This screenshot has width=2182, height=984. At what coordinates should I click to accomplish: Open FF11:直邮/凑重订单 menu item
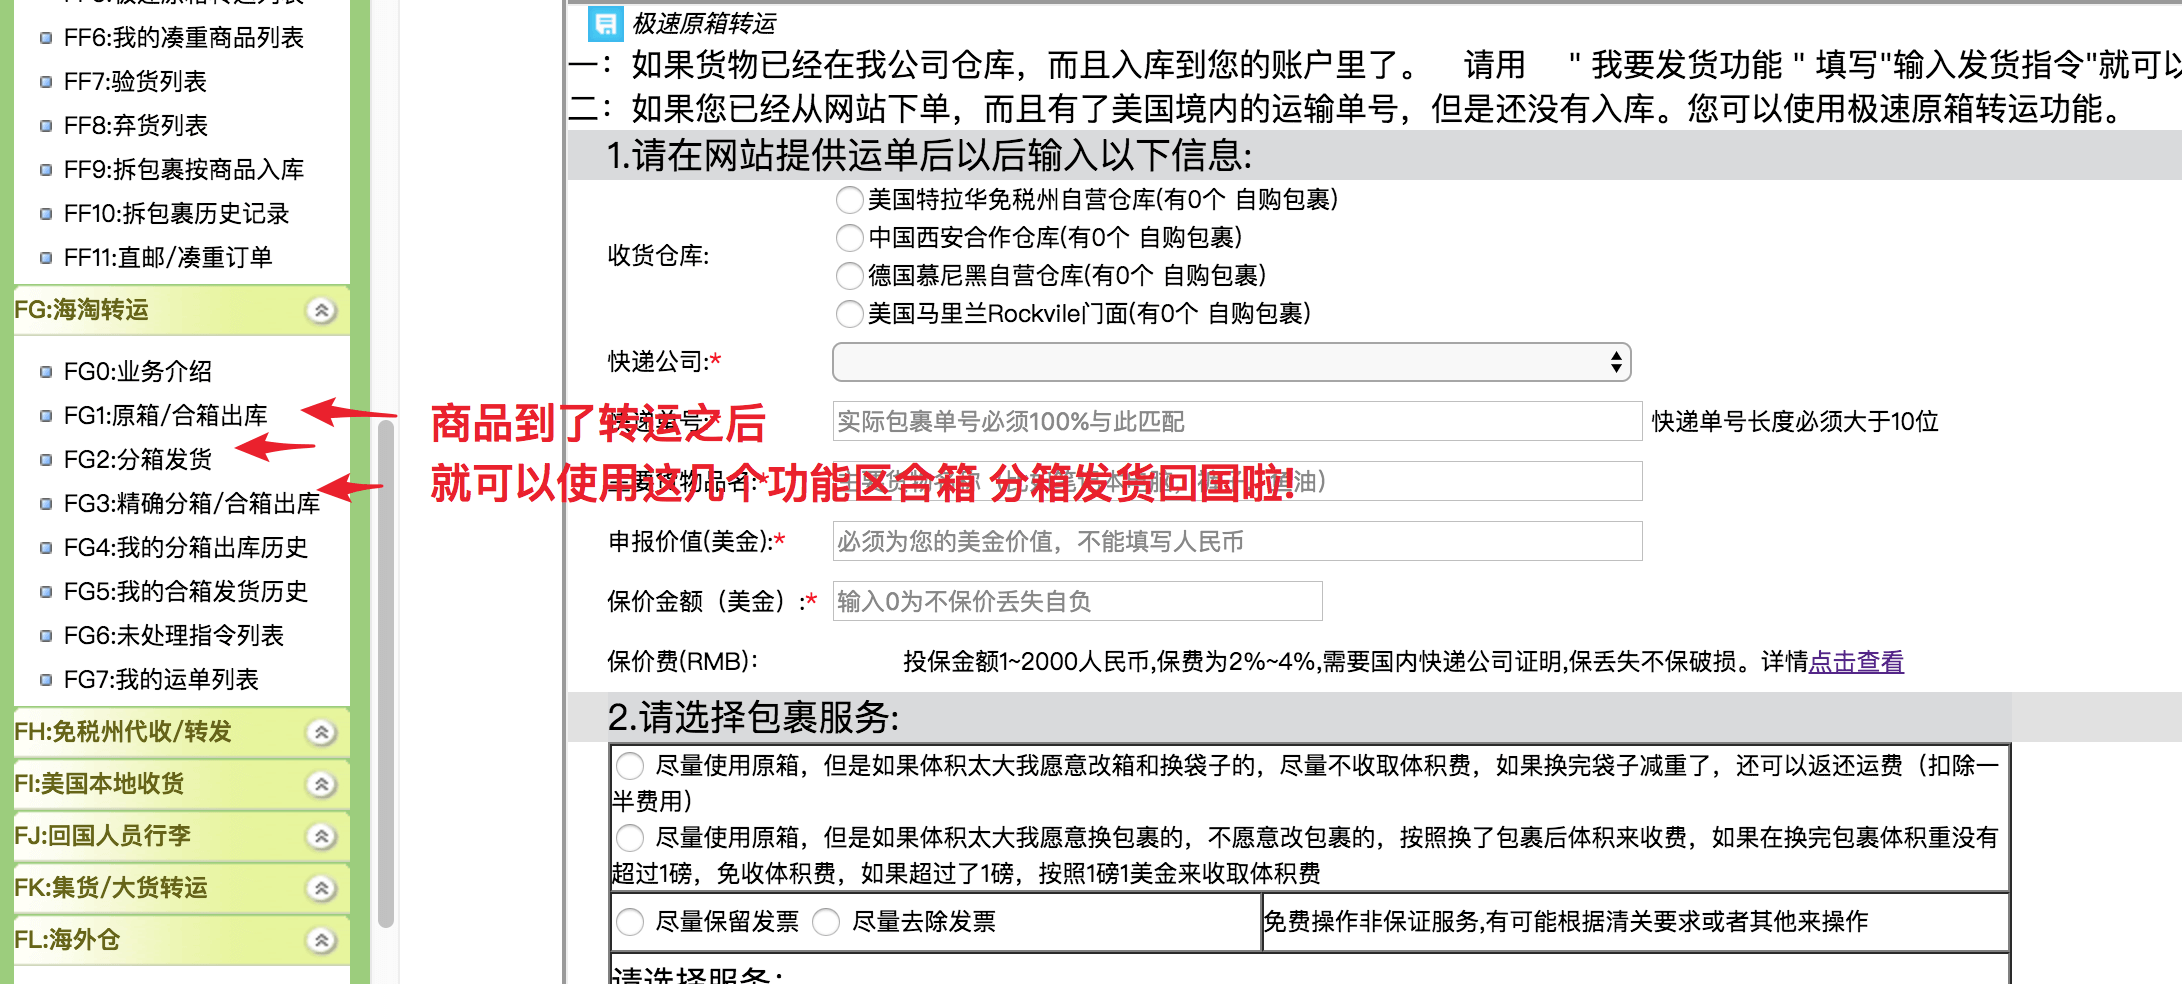(x=168, y=258)
